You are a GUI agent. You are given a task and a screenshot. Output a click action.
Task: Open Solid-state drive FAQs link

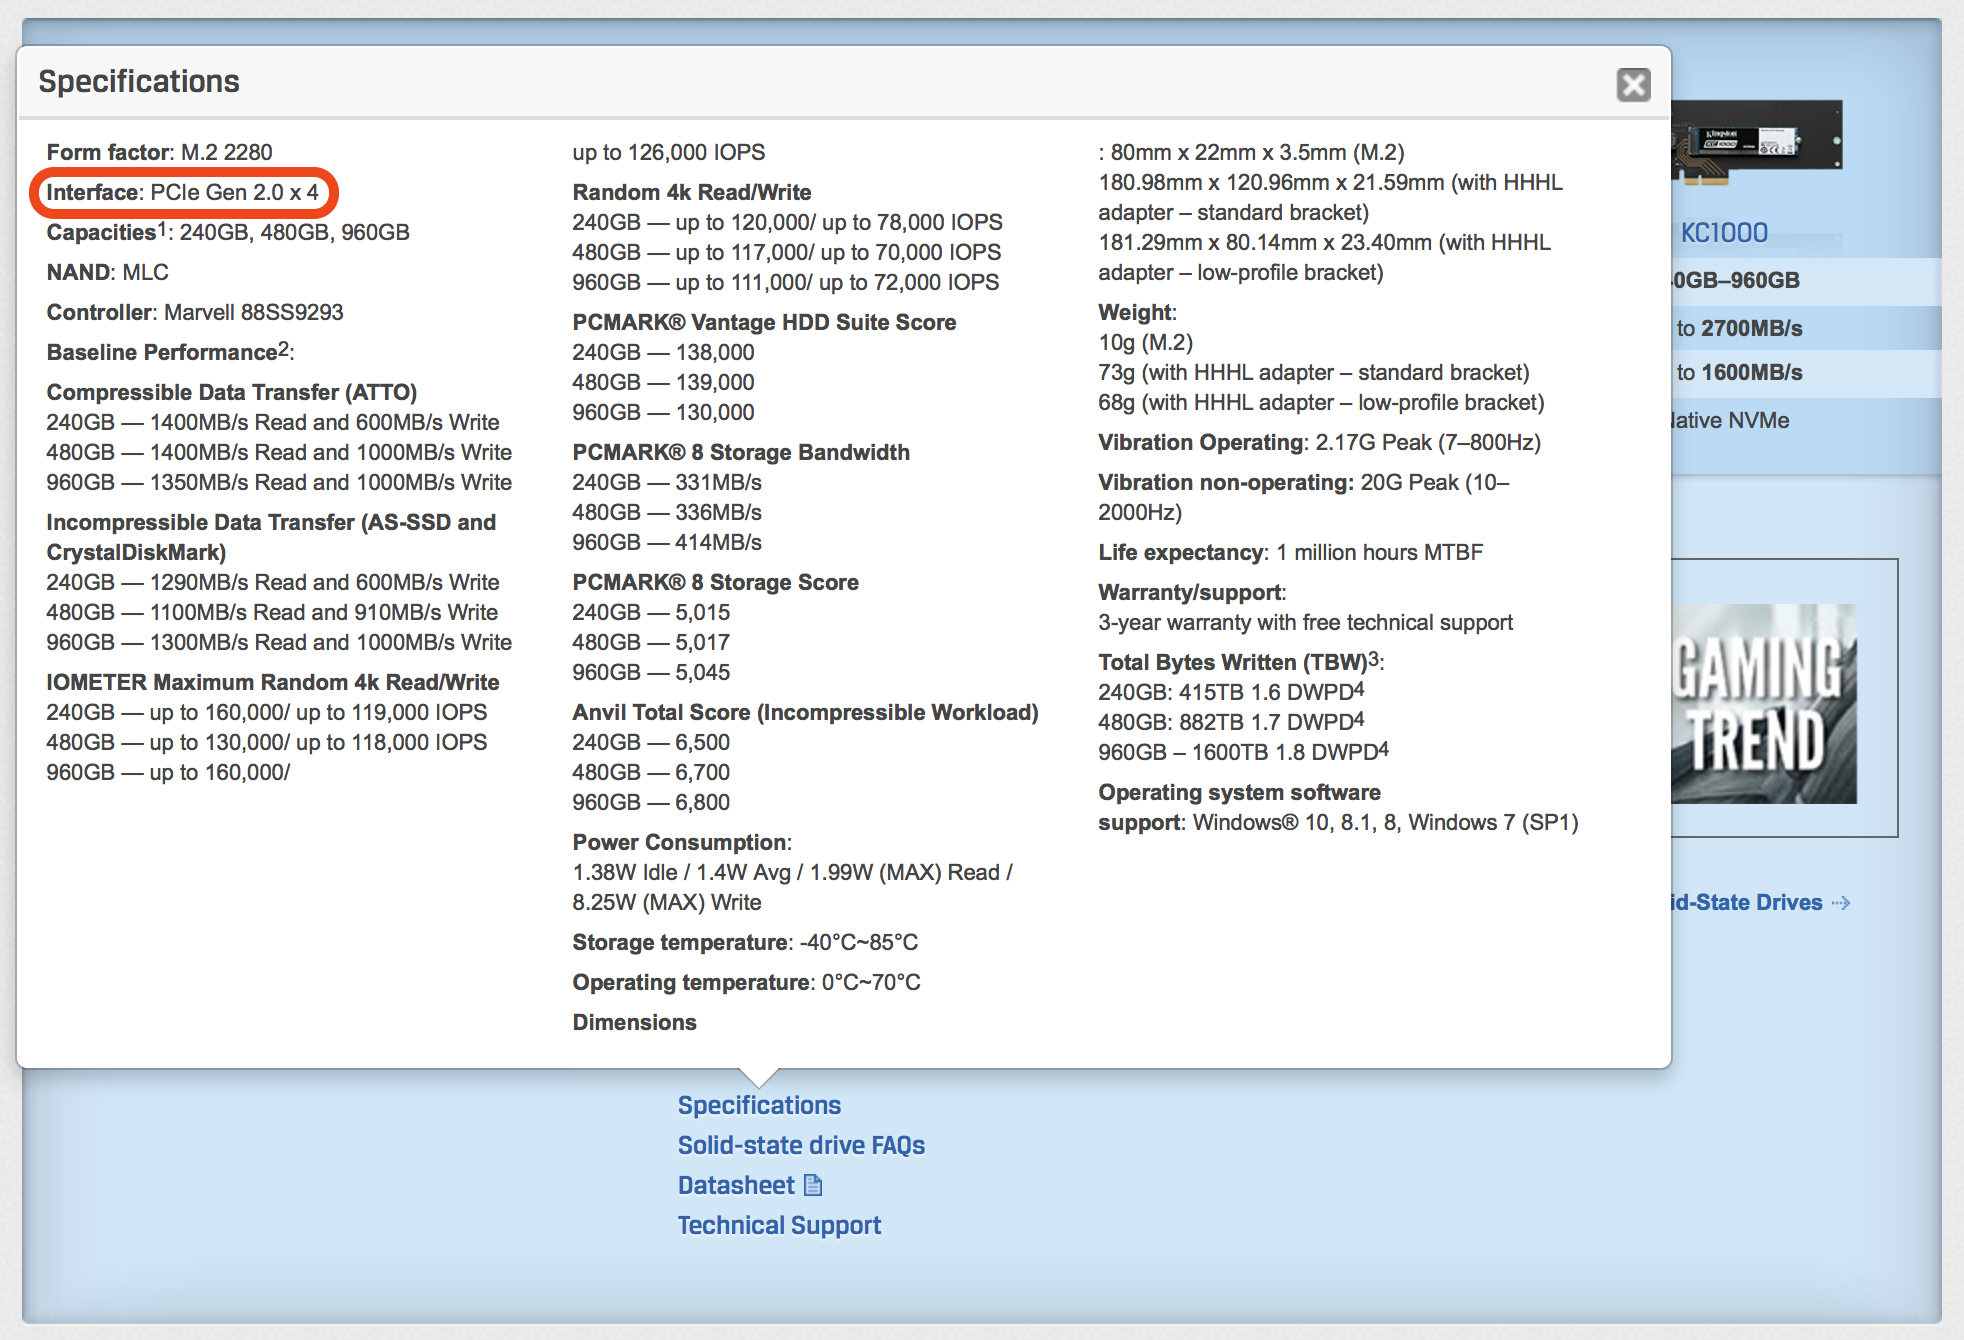[801, 1145]
